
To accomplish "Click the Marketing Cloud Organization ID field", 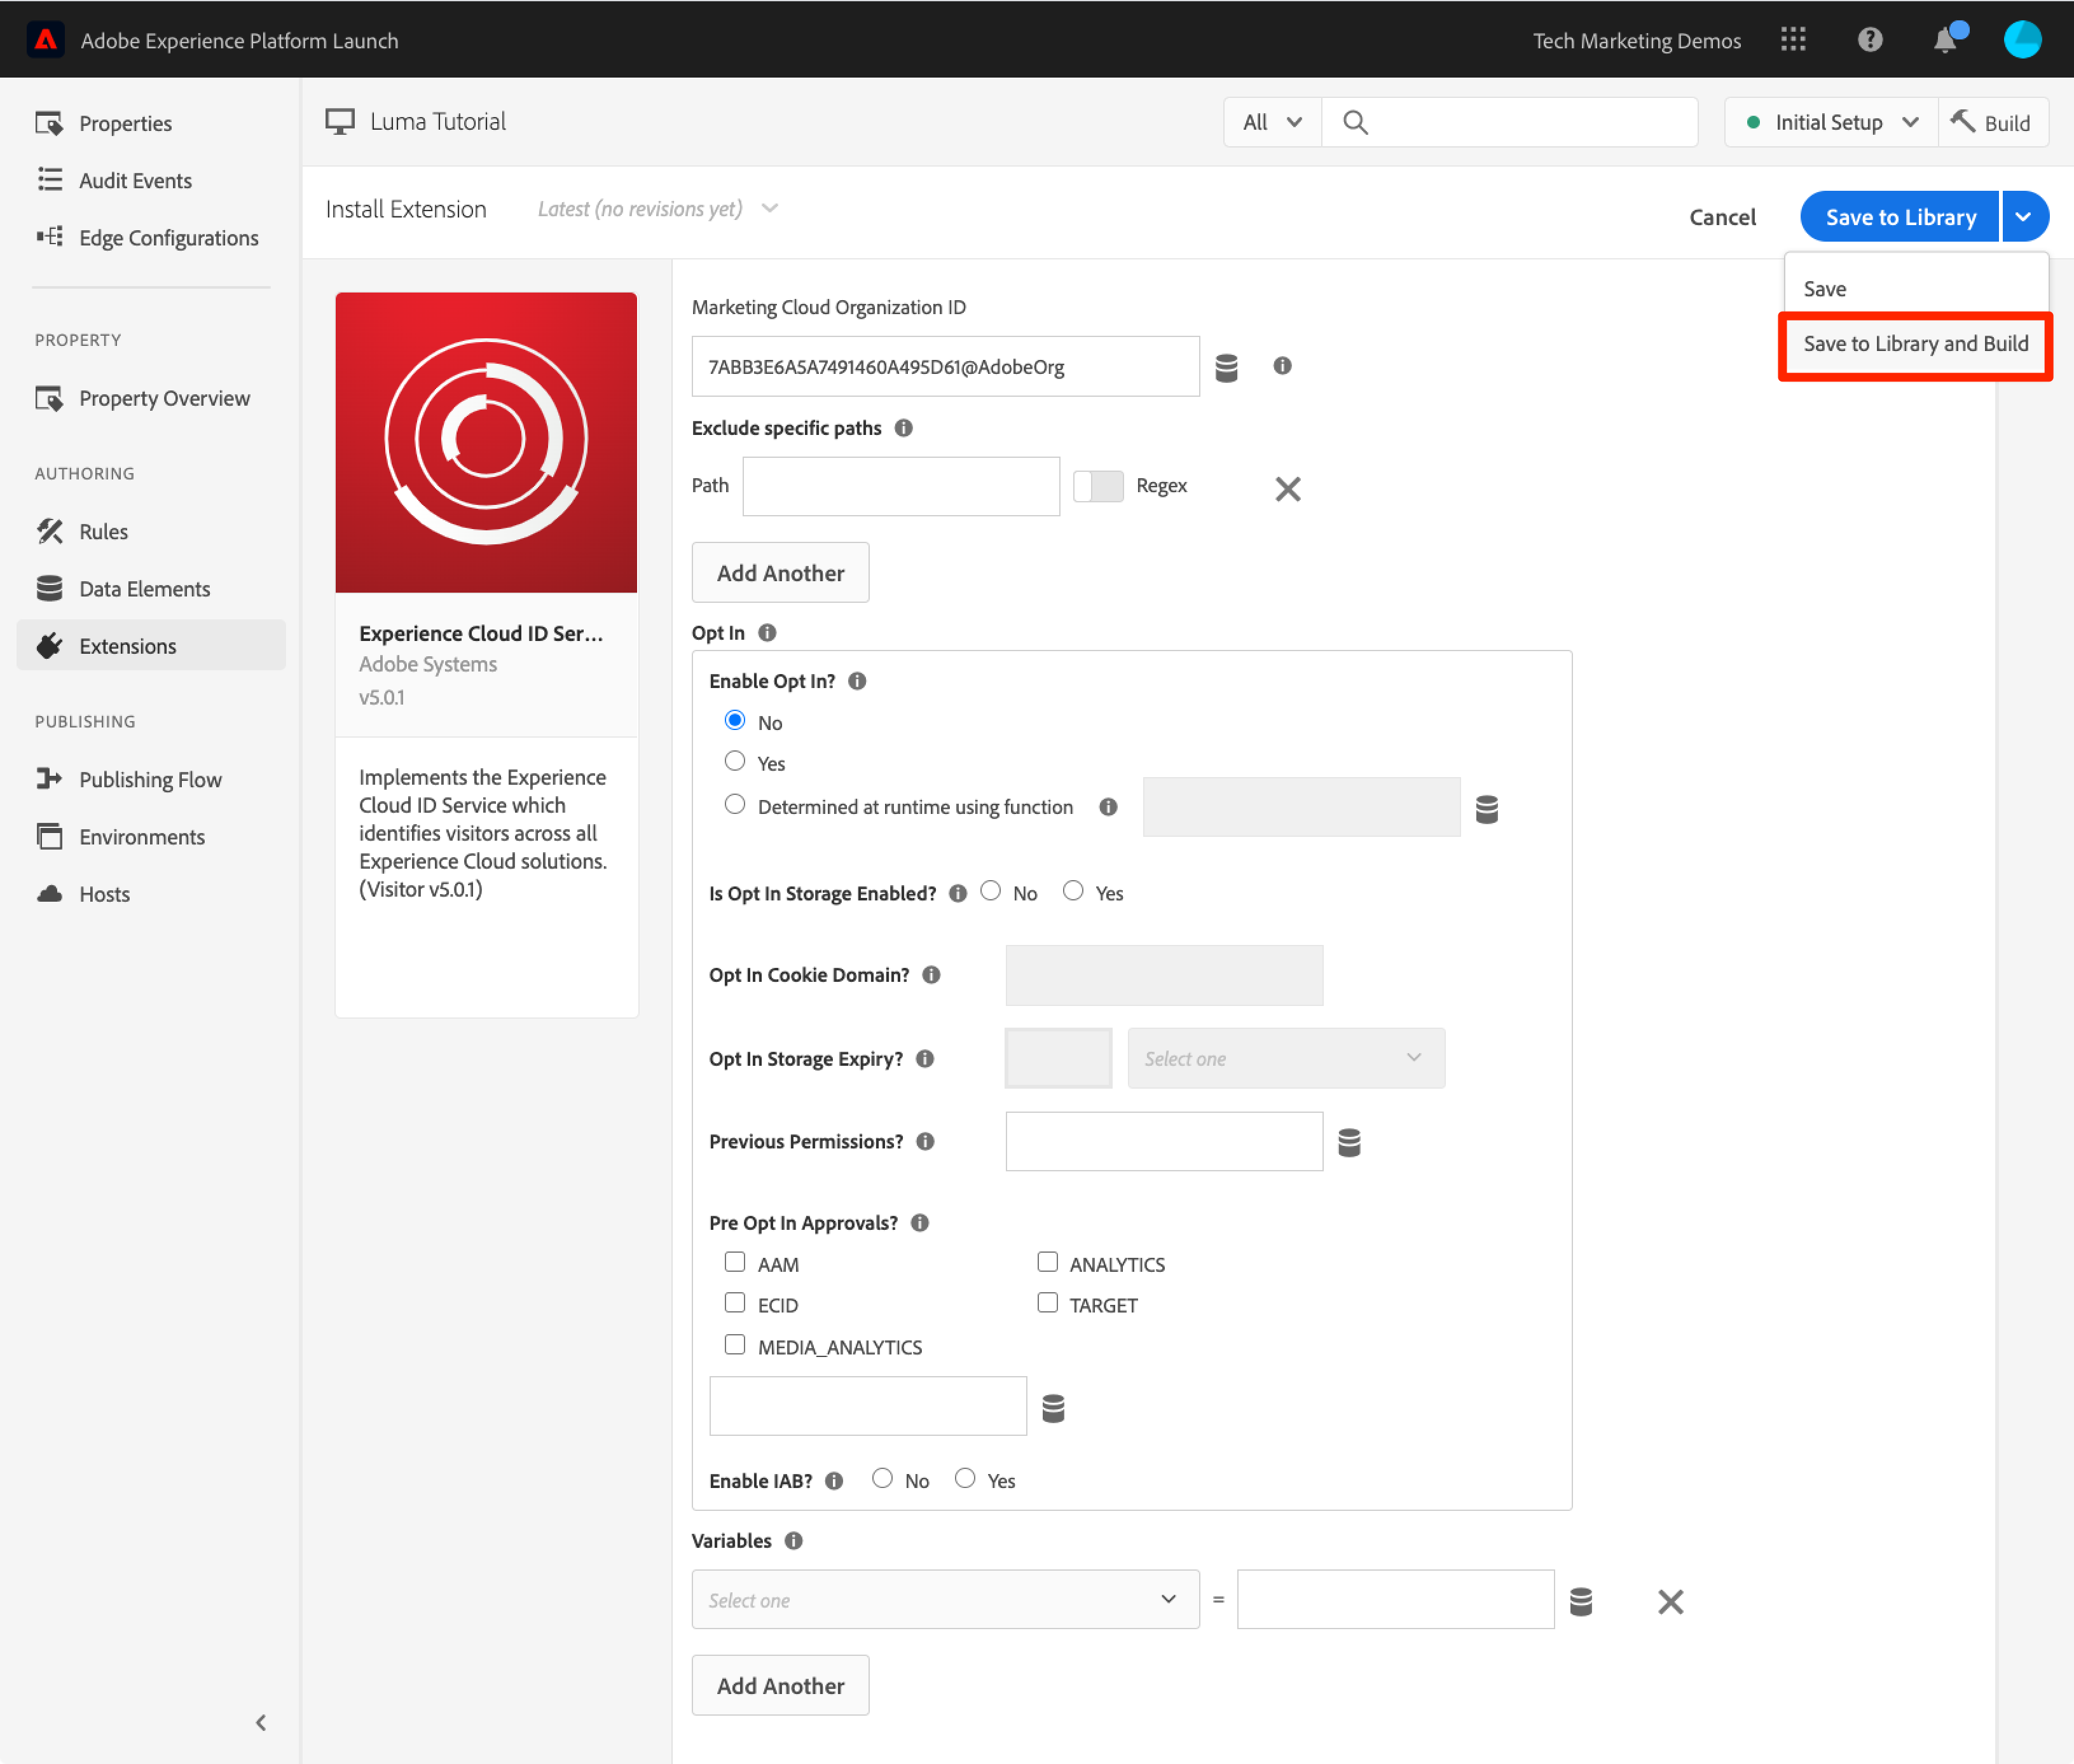I will (x=944, y=367).
